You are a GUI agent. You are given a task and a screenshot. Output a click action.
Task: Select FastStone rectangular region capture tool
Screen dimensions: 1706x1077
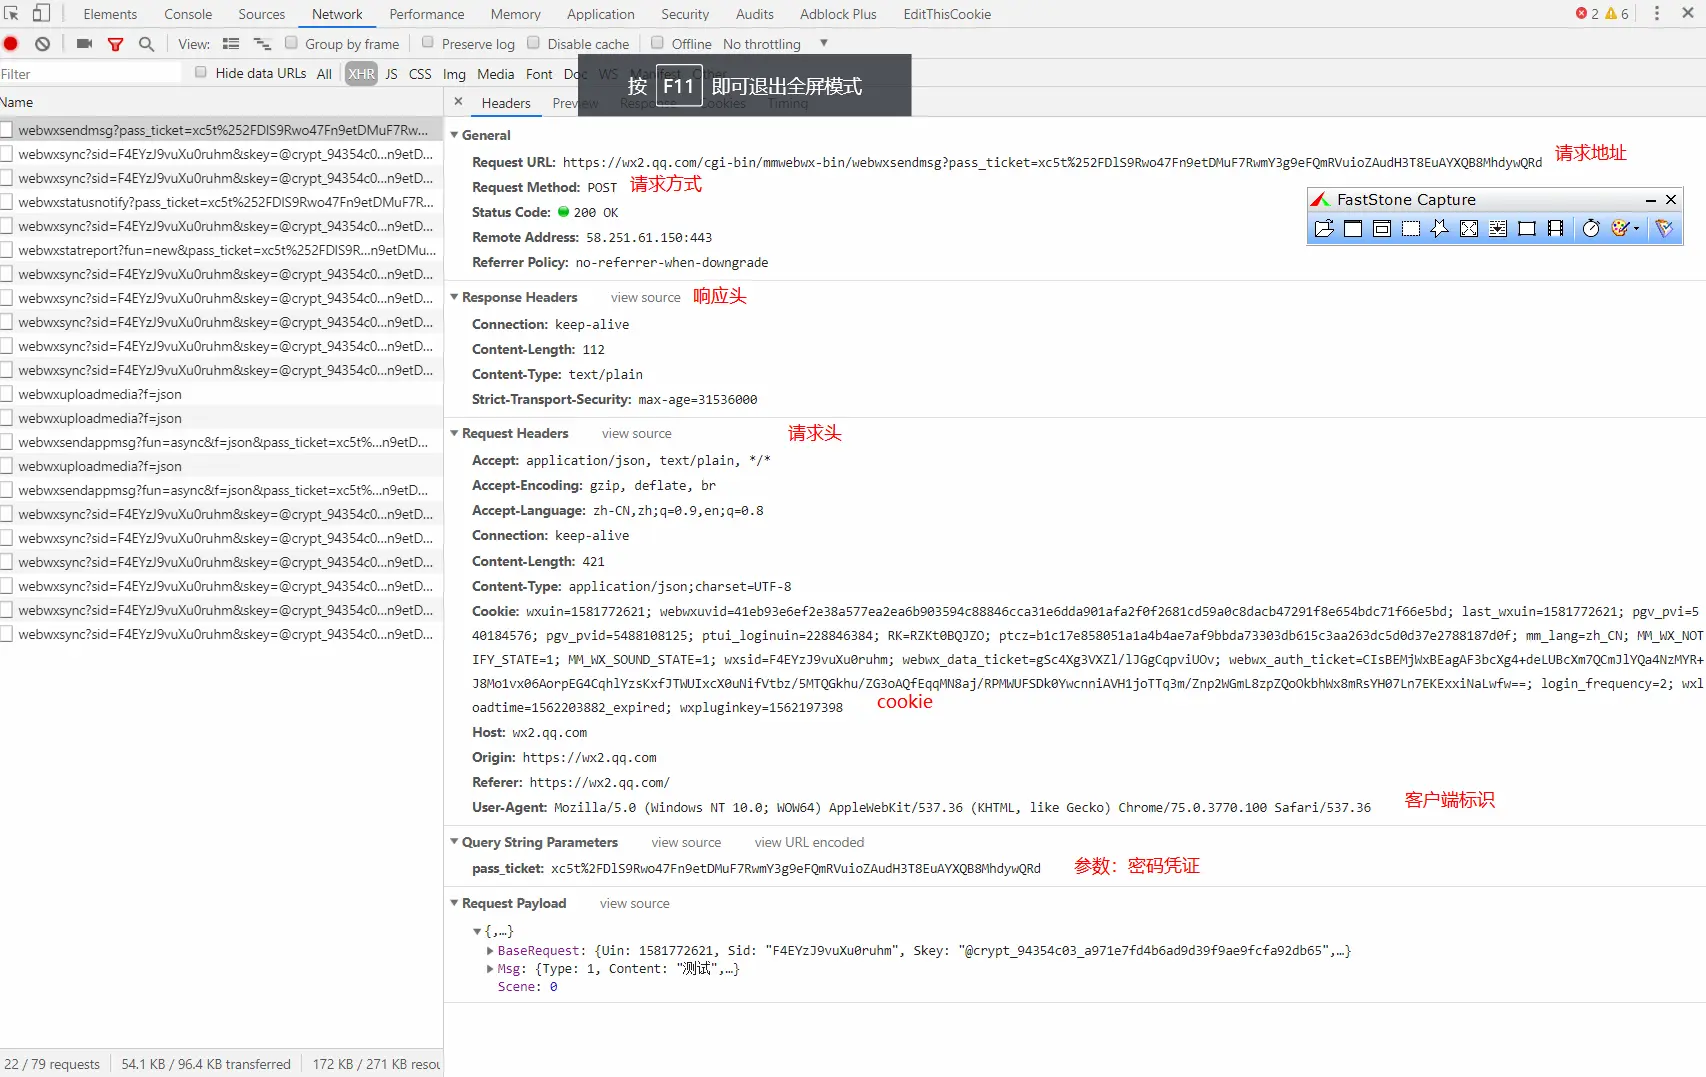1411,229
